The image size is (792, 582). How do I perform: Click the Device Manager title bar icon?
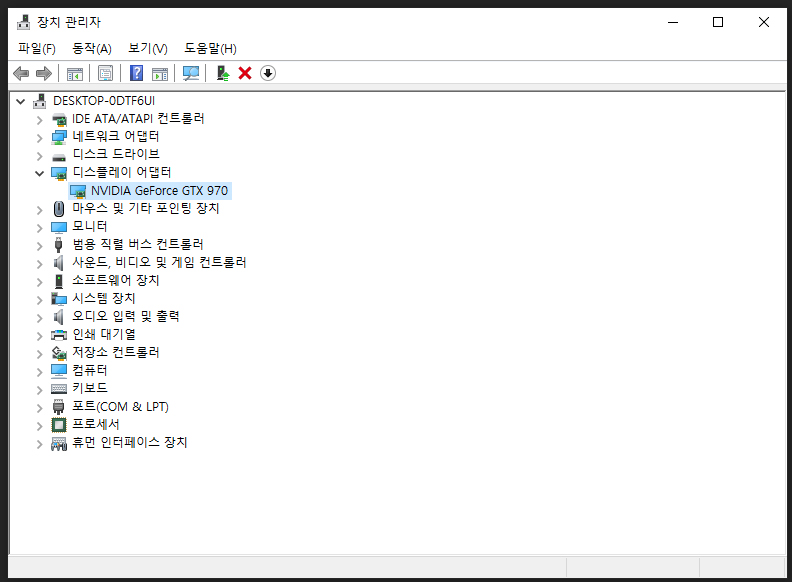click(23, 22)
